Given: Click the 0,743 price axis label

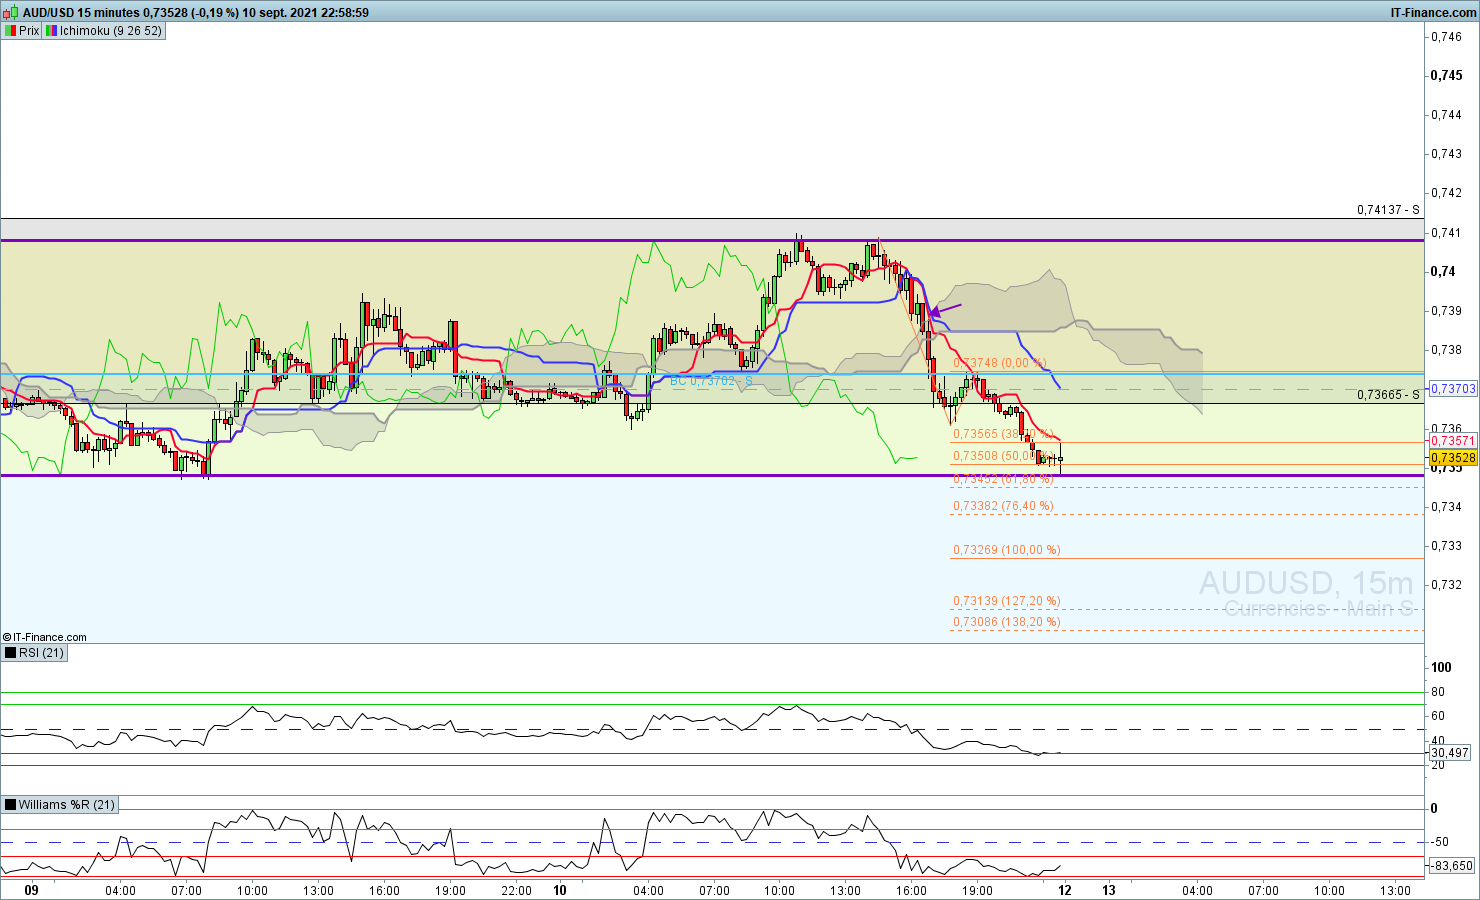Looking at the screenshot, I should [1446, 154].
